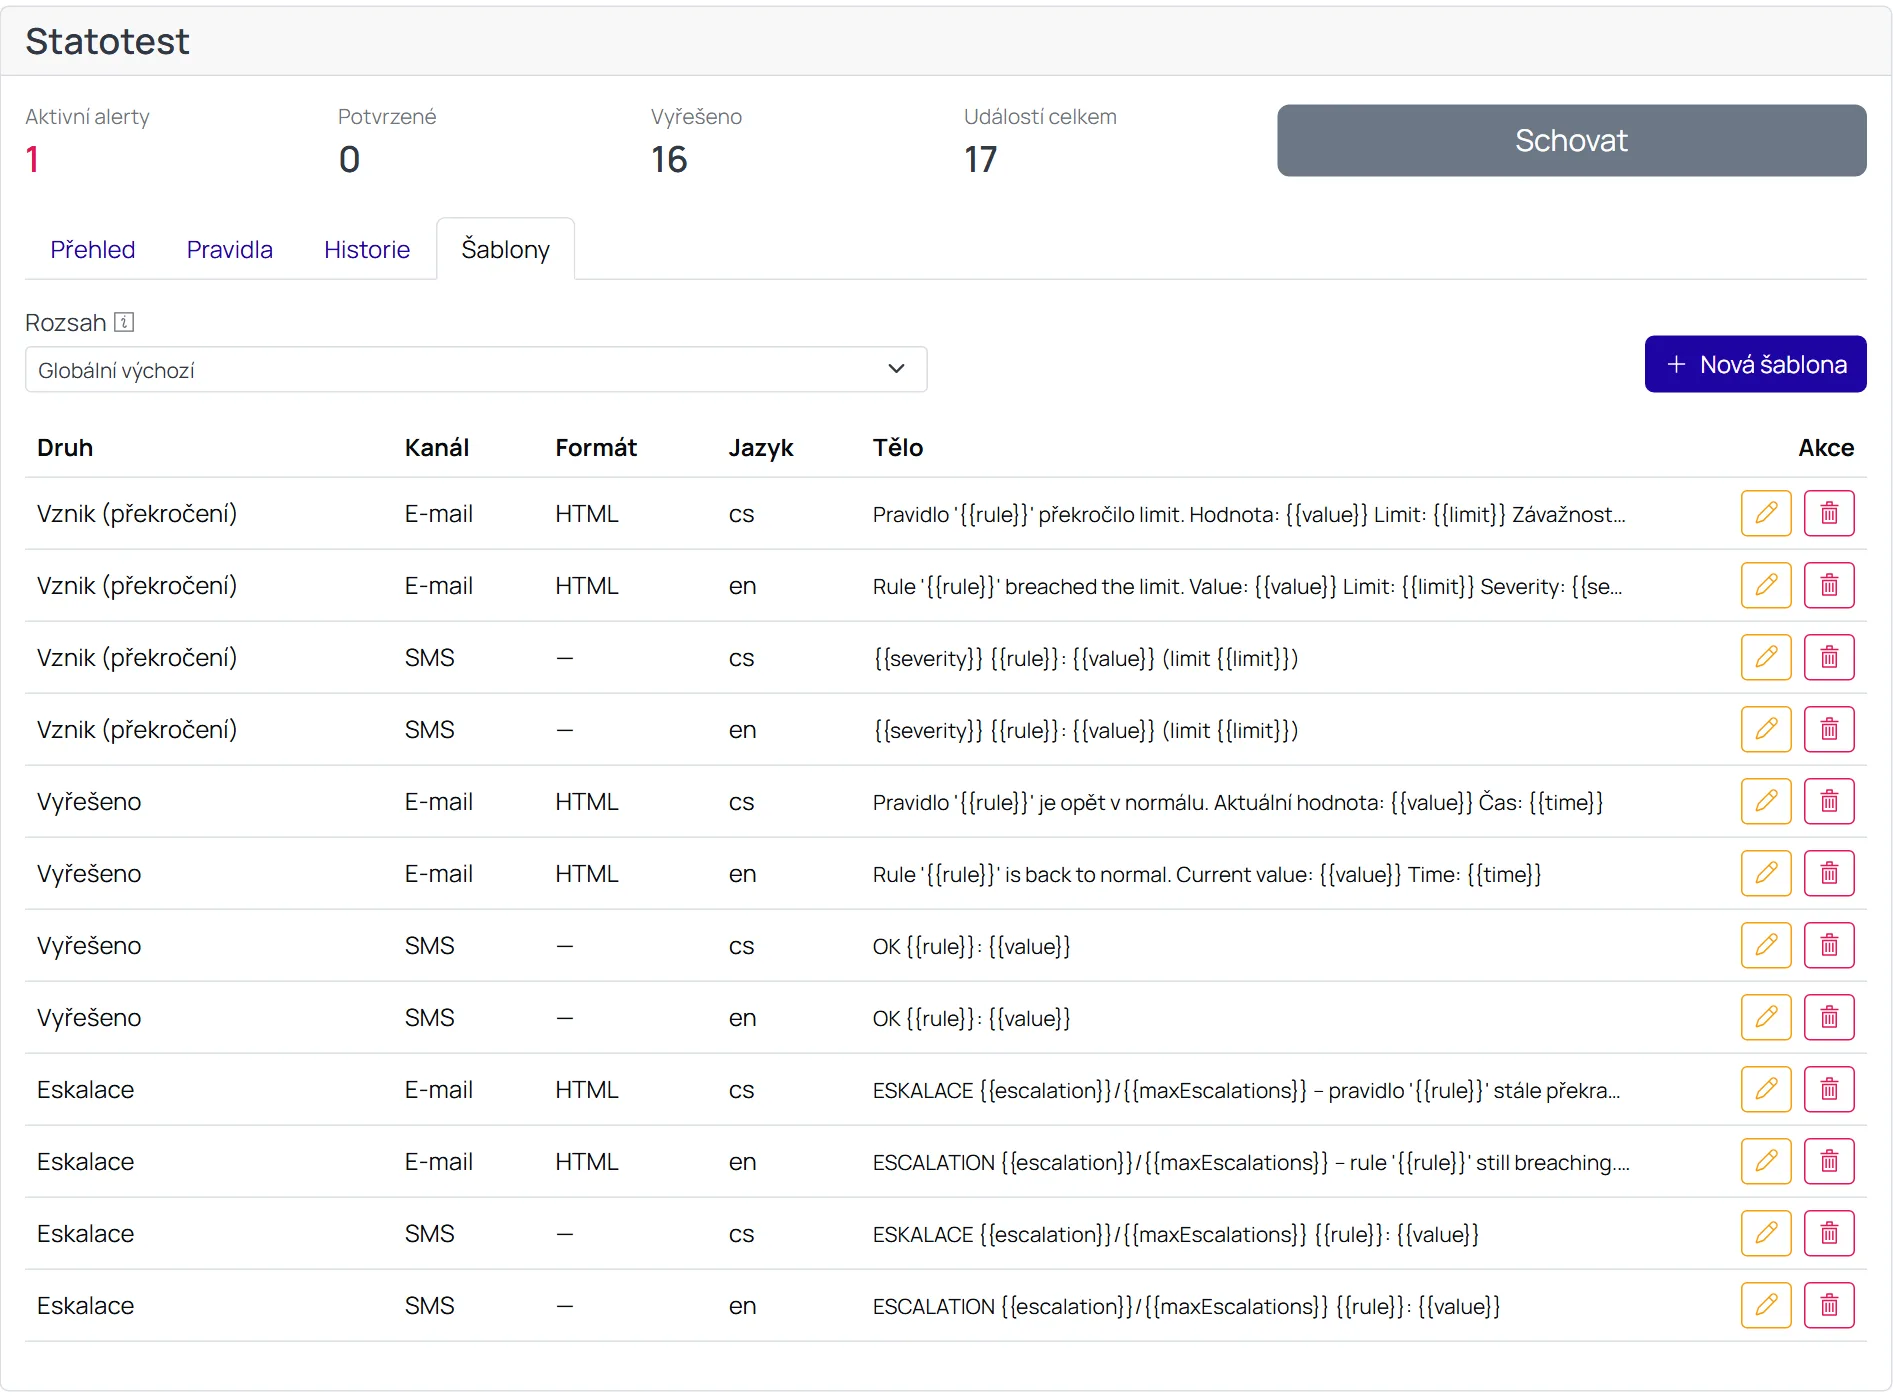Delete the Eskalace E-mail cs template
The image size is (1893, 1398).
(1828, 1089)
